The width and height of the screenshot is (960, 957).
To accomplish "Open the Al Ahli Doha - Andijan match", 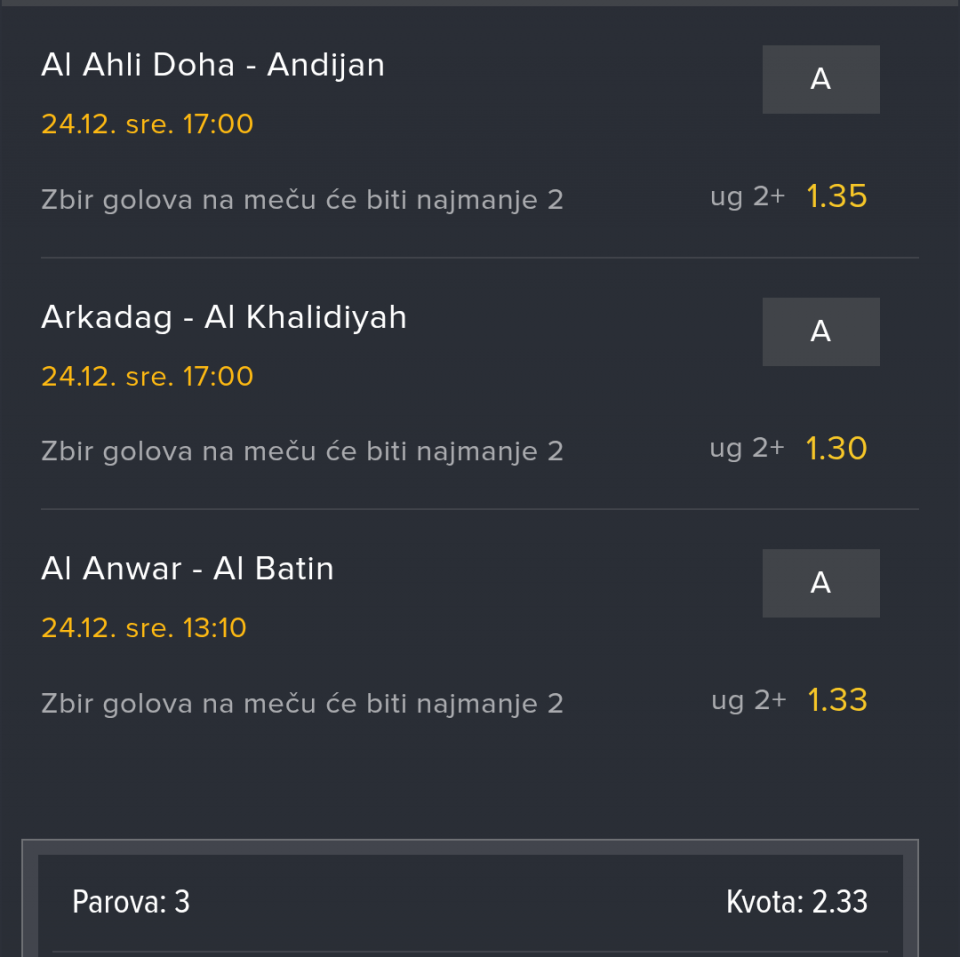I will point(213,65).
